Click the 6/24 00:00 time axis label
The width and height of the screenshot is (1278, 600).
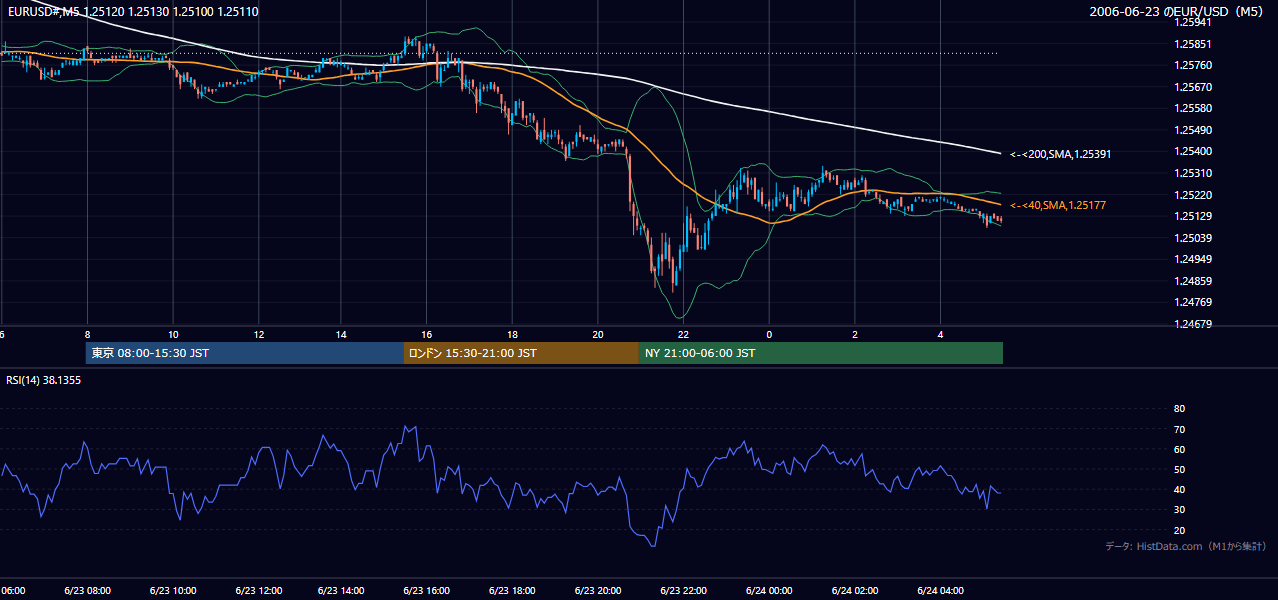tap(769, 591)
